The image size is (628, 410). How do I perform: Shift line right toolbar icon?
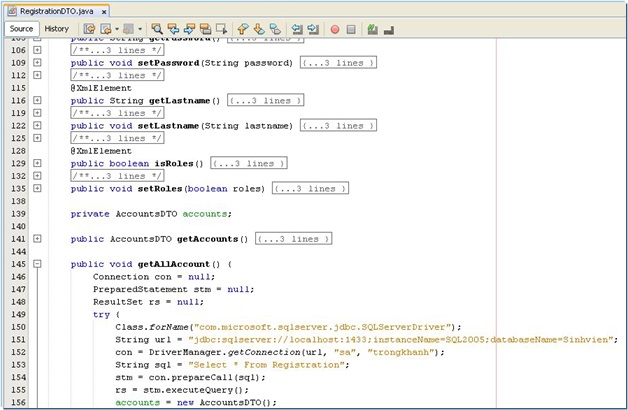(313, 29)
